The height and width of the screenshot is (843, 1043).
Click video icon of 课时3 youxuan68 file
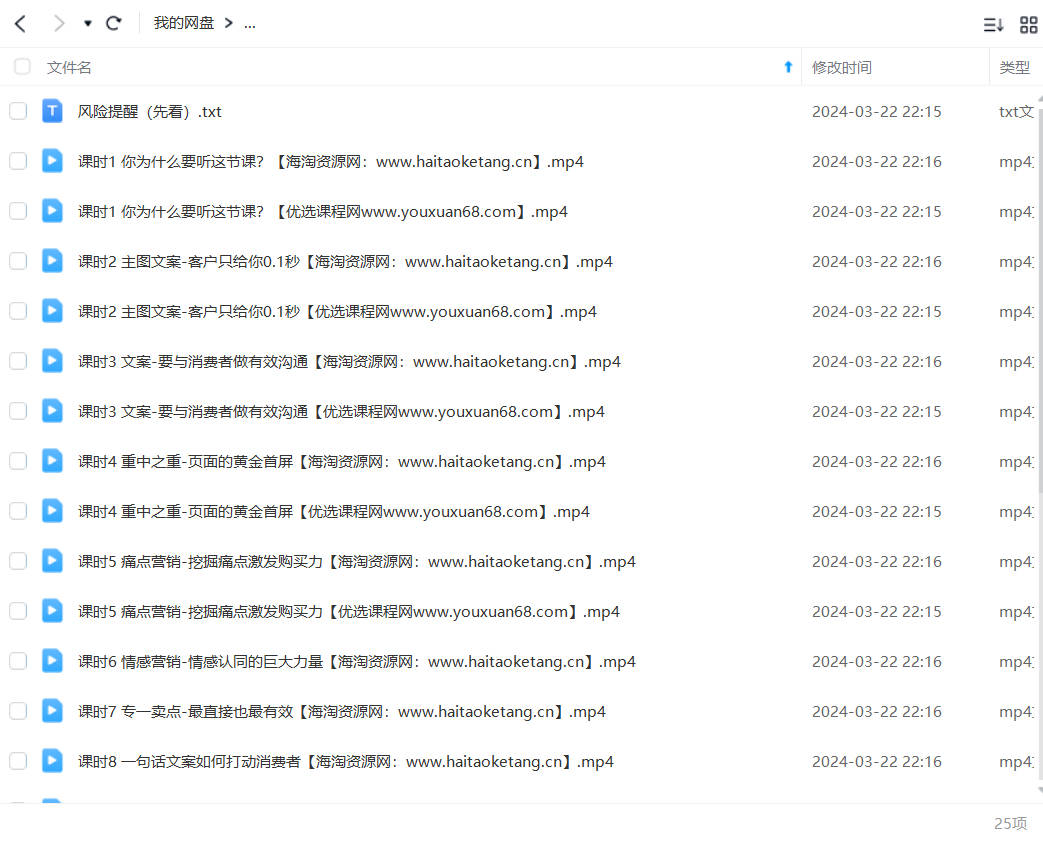[52, 411]
